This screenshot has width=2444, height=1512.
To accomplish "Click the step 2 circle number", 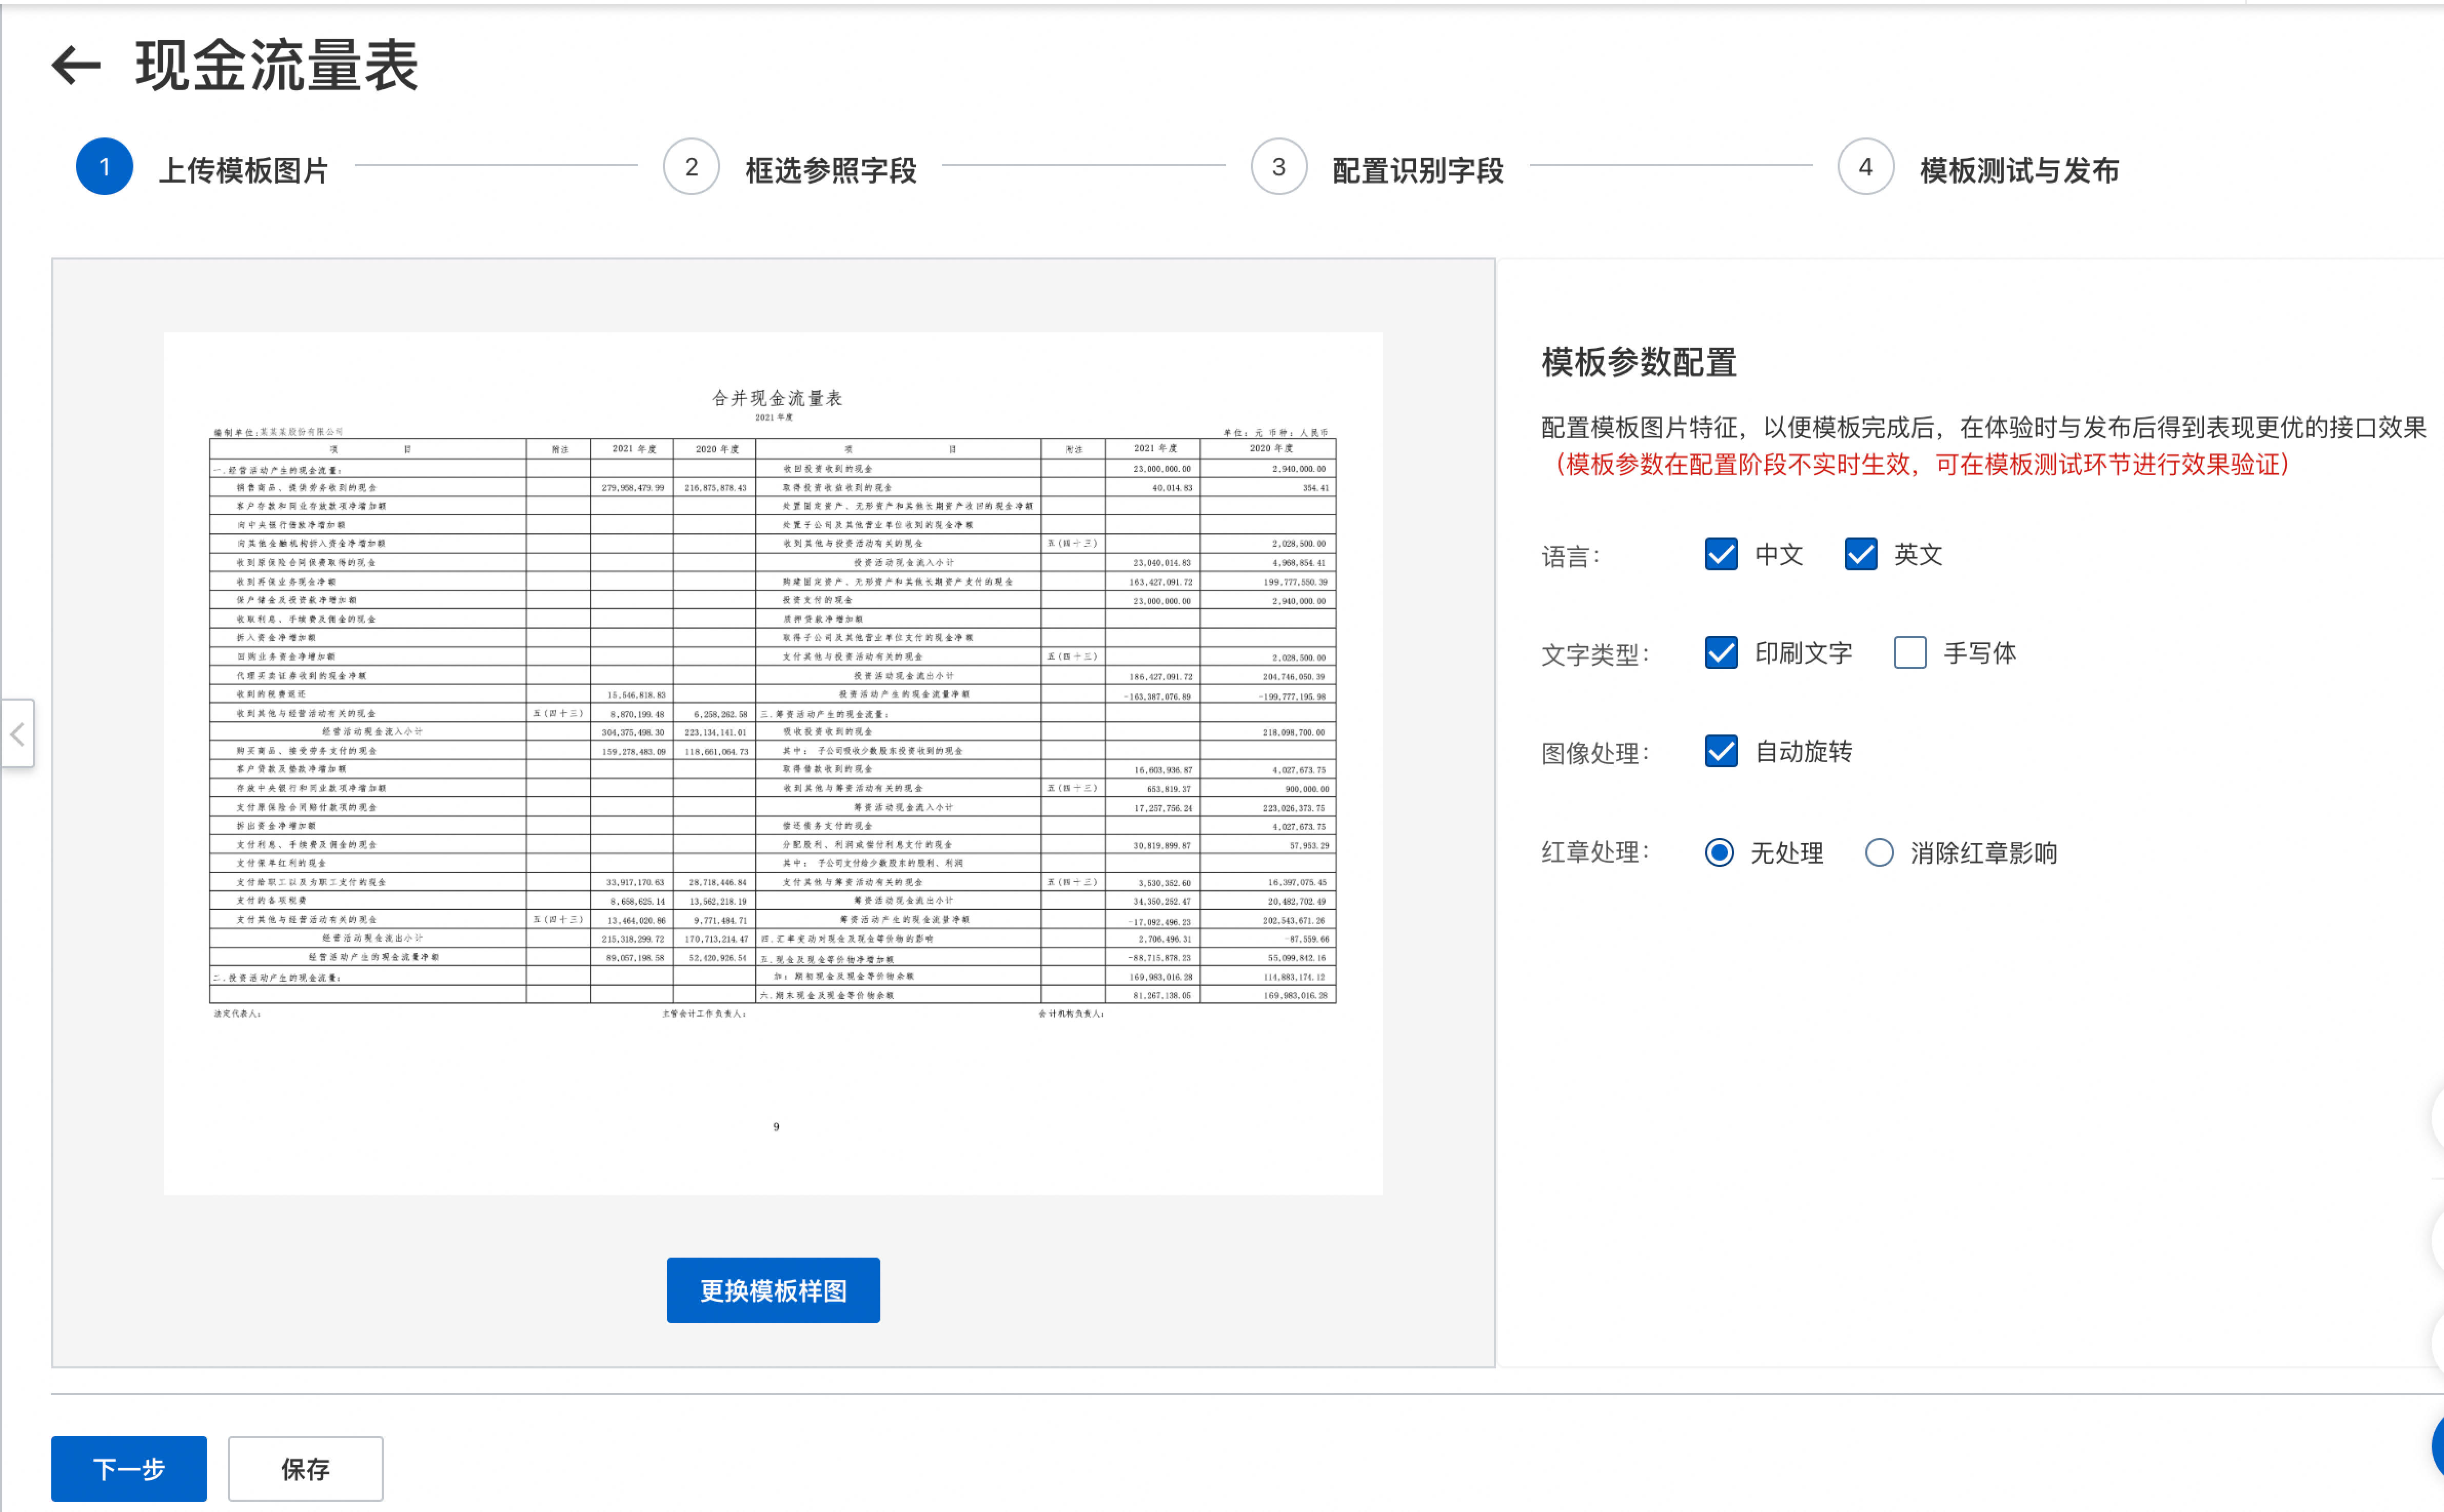I will [x=691, y=167].
